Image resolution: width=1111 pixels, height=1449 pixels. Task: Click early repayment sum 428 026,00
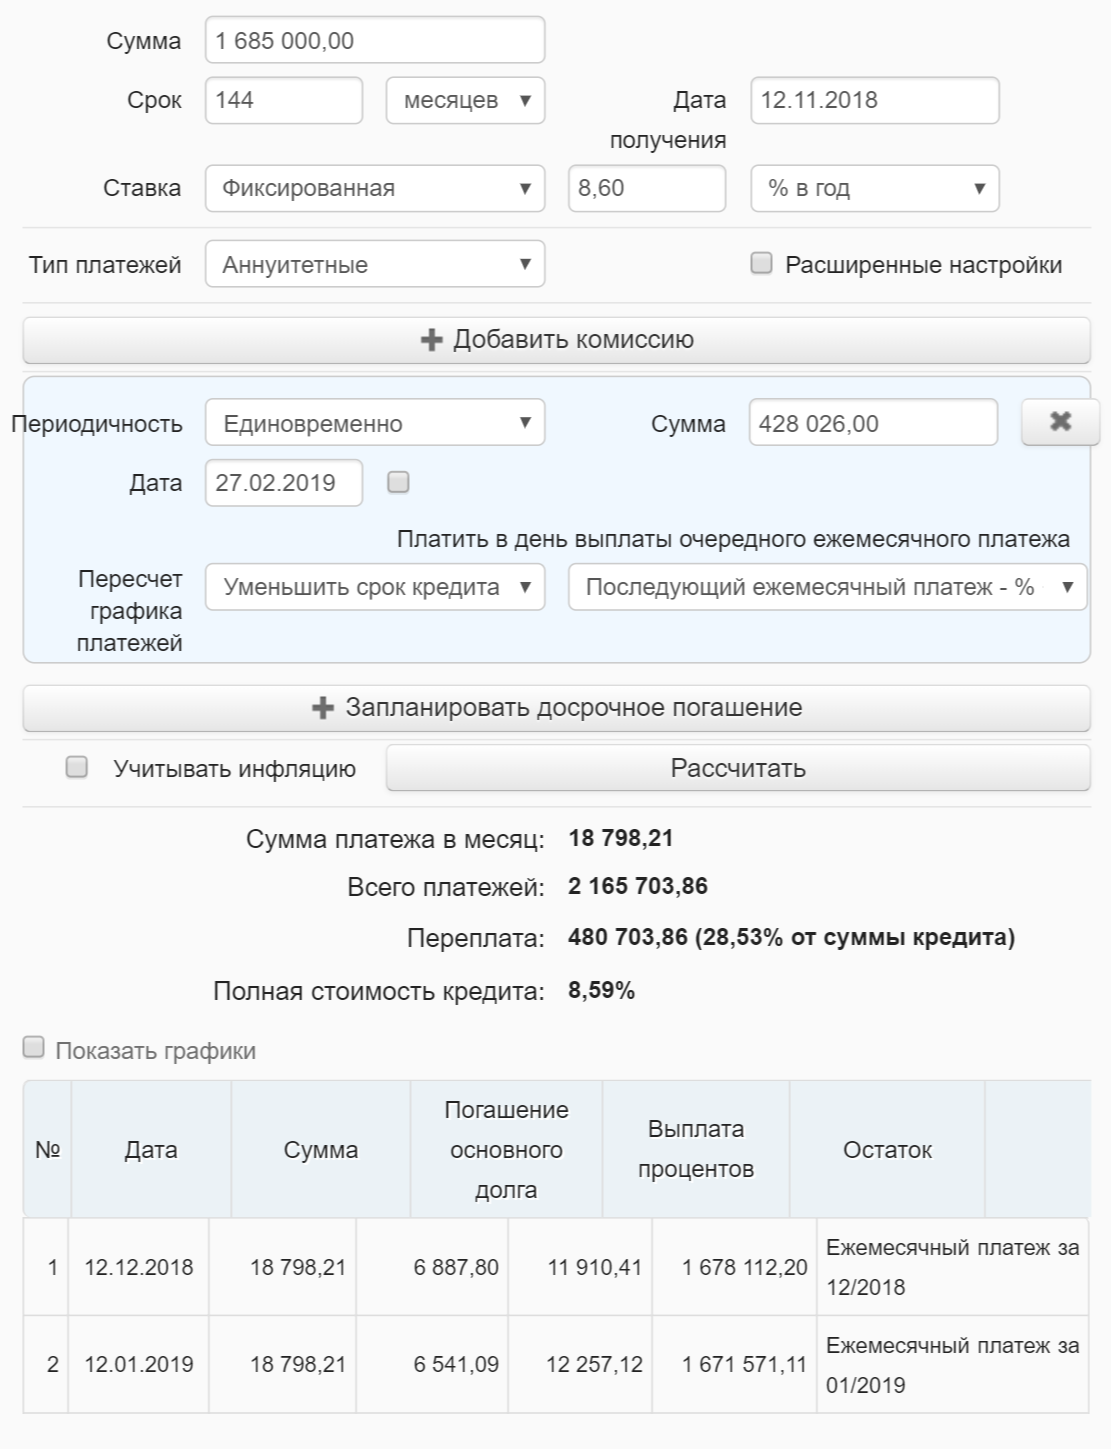873,423
